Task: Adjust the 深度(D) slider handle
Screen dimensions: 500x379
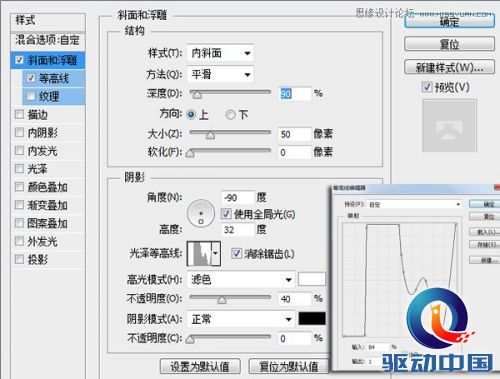Action: pyautogui.click(x=197, y=95)
